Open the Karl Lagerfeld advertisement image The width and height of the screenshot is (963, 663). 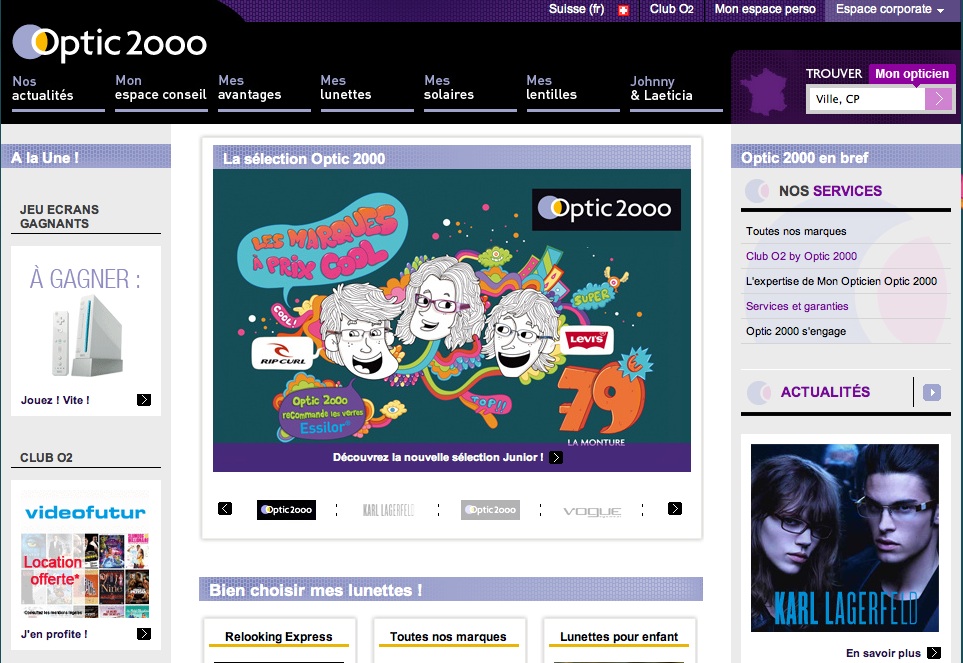844,538
